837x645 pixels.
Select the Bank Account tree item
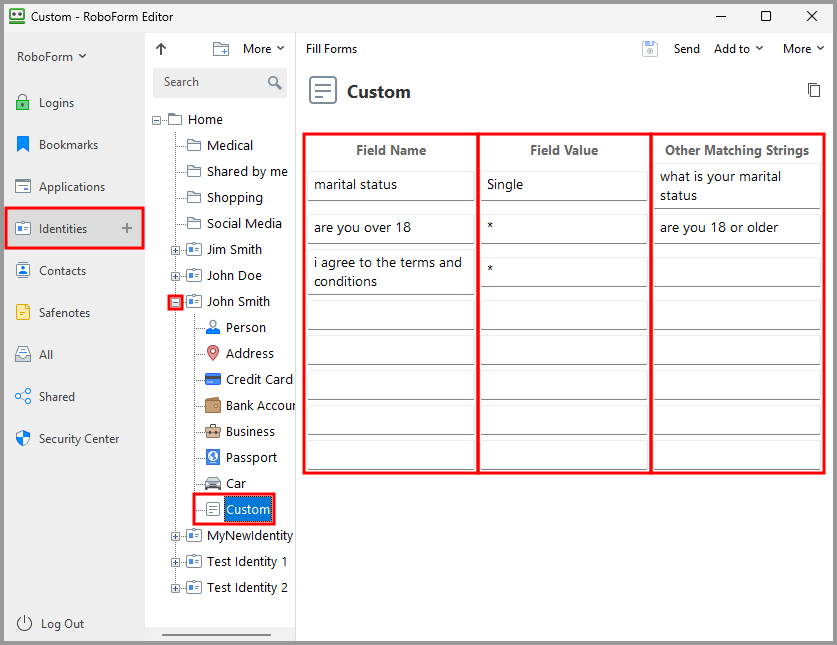tap(250, 406)
